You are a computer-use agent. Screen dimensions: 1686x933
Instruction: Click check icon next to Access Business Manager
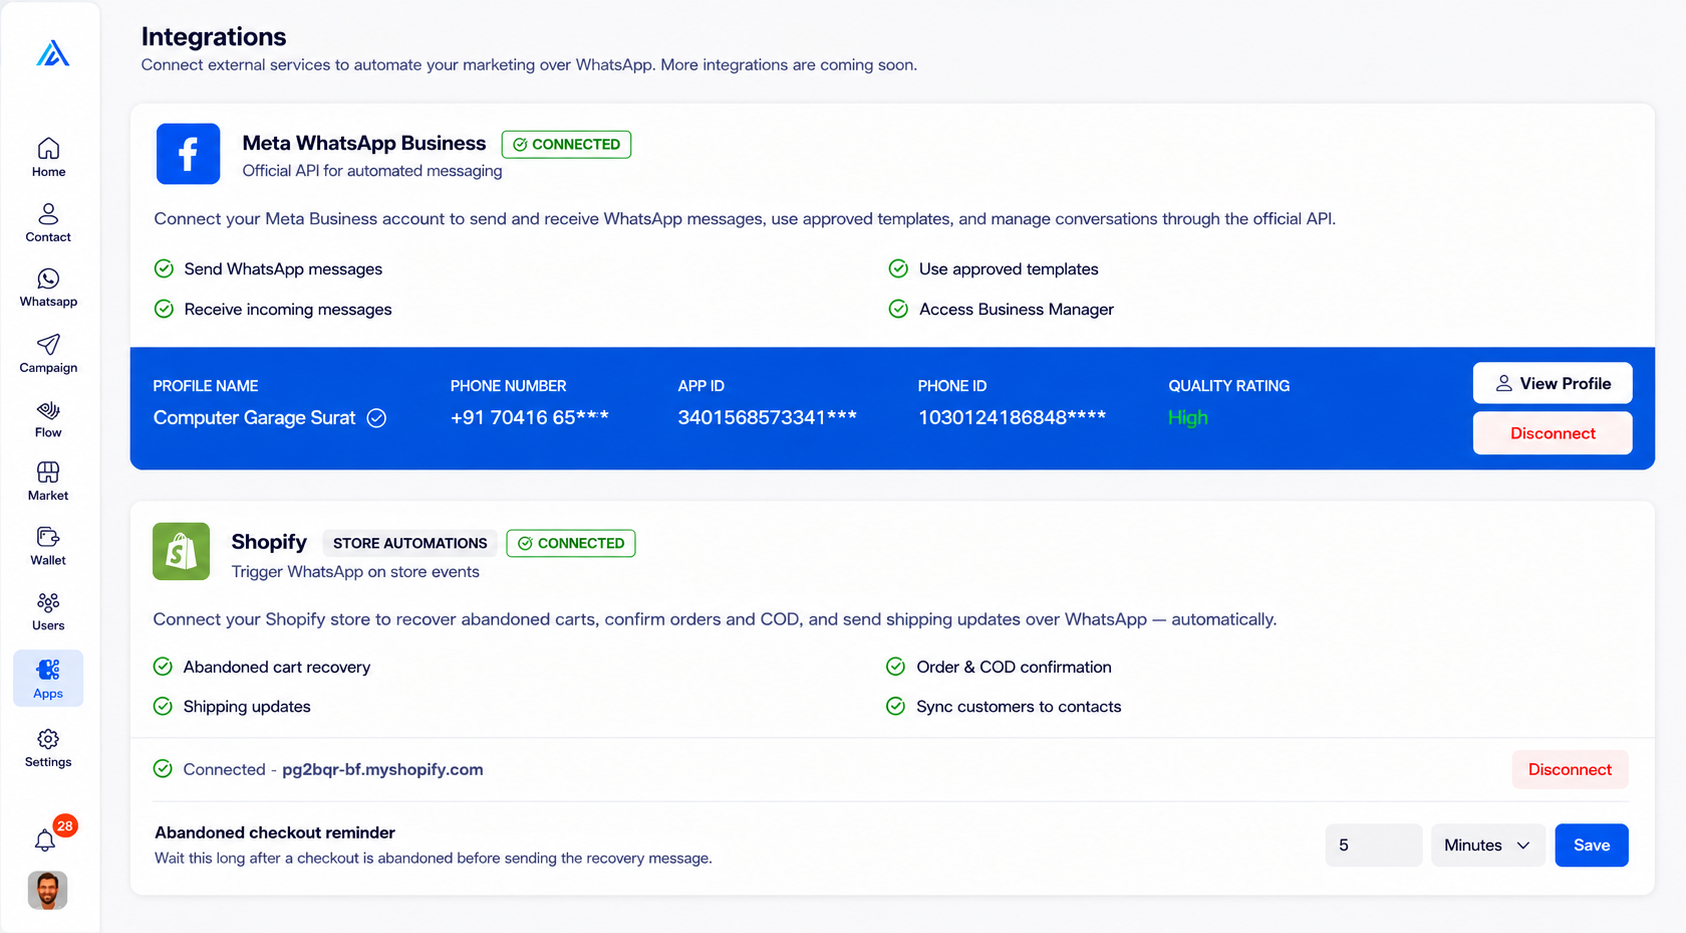pyautogui.click(x=898, y=309)
